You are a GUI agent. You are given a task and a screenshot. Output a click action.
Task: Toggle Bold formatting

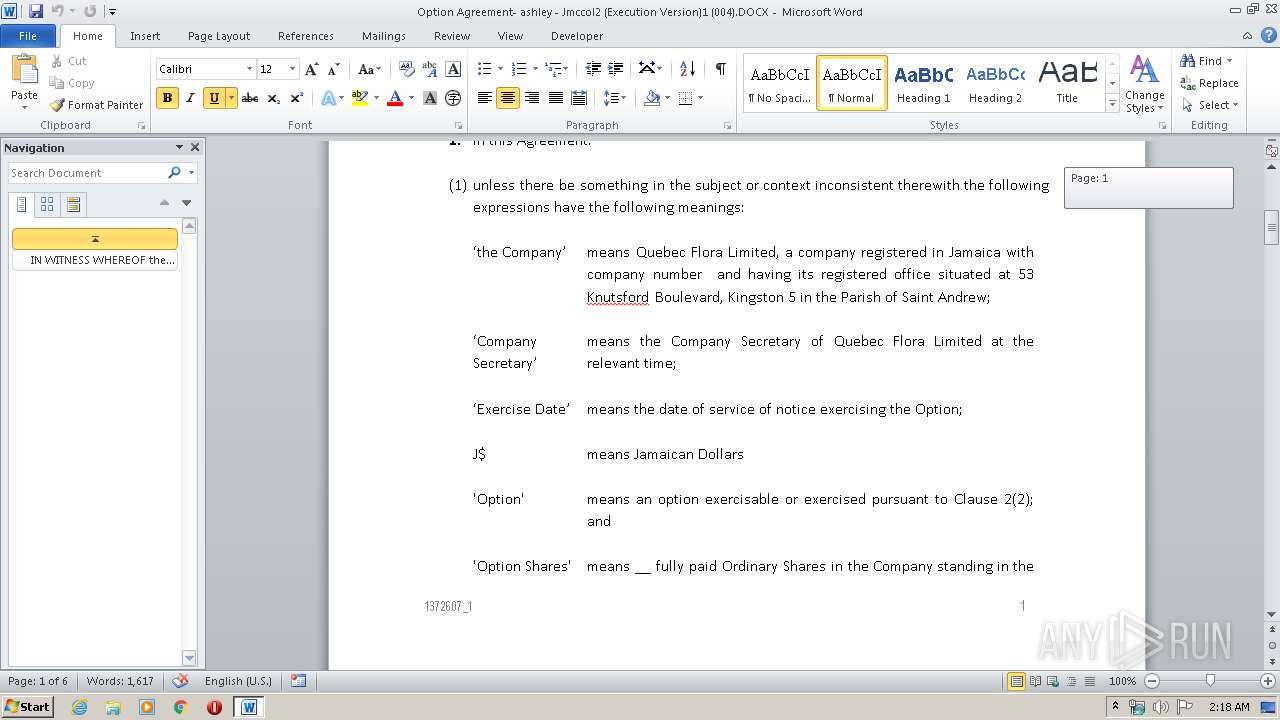(x=167, y=98)
